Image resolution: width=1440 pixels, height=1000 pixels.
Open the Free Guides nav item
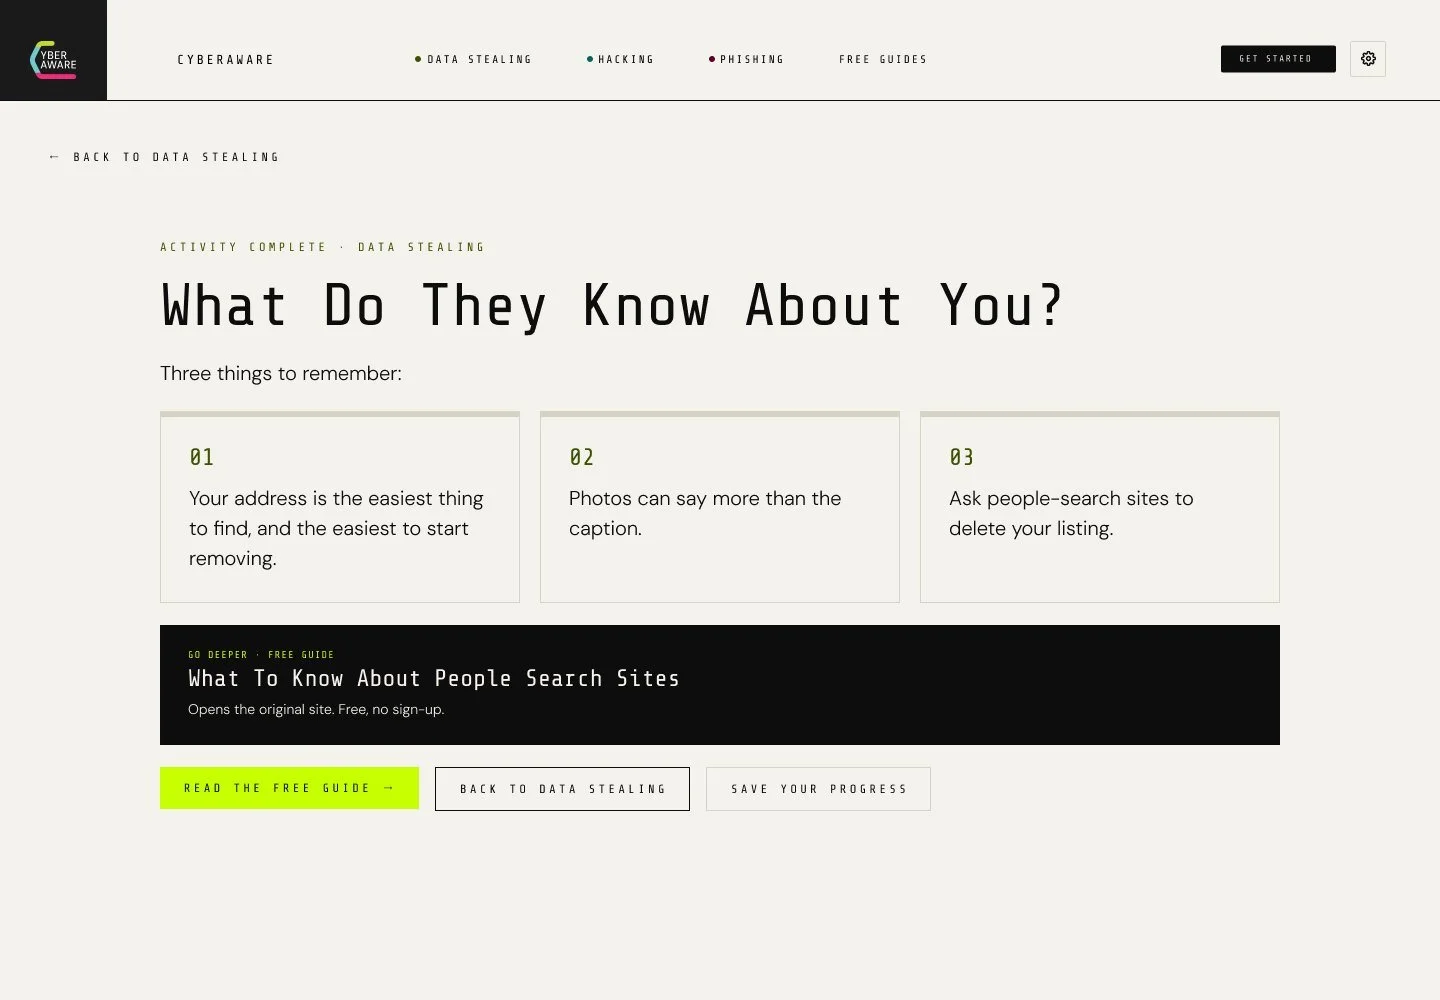click(x=883, y=60)
